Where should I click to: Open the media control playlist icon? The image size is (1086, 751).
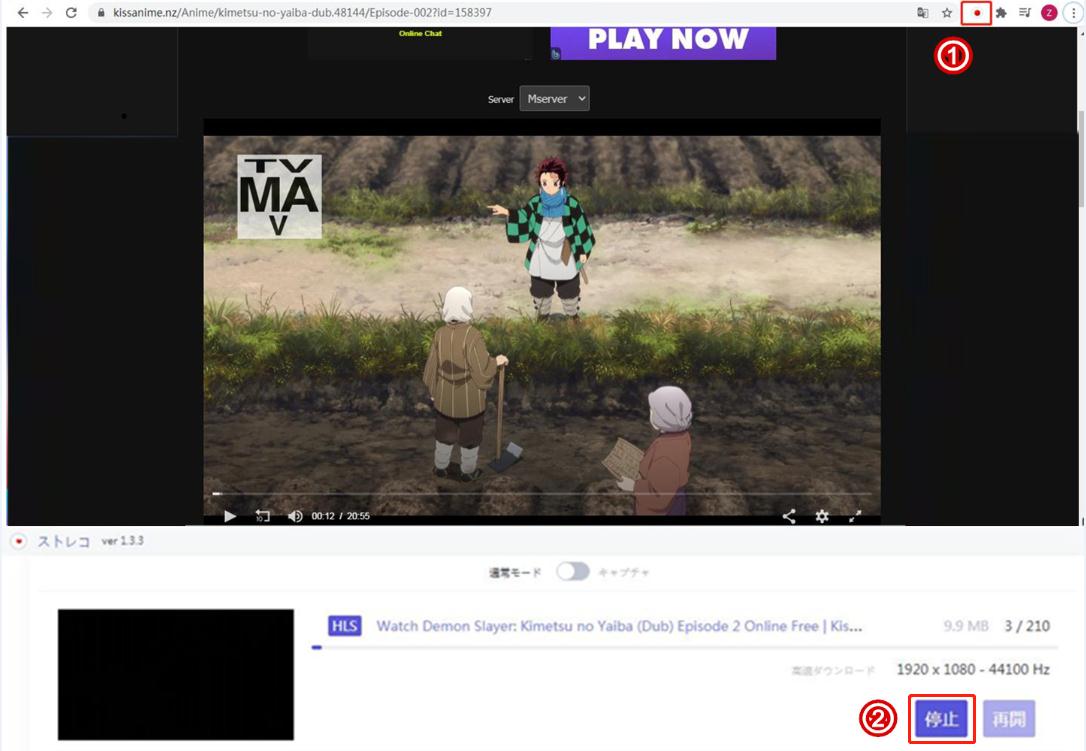1025,12
